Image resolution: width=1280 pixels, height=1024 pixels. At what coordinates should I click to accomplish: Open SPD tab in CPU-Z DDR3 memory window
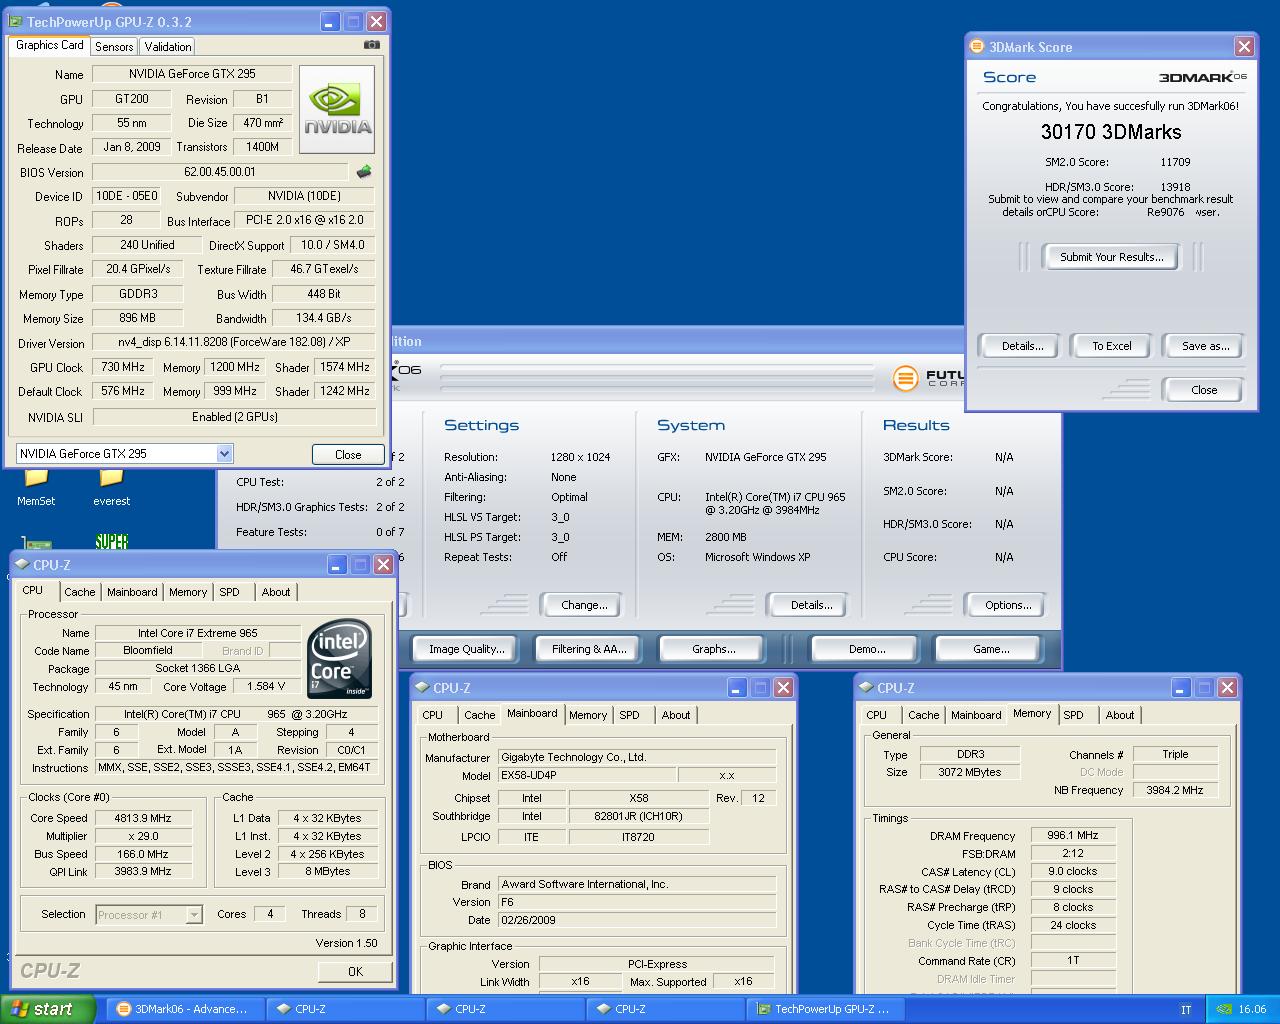1073,715
